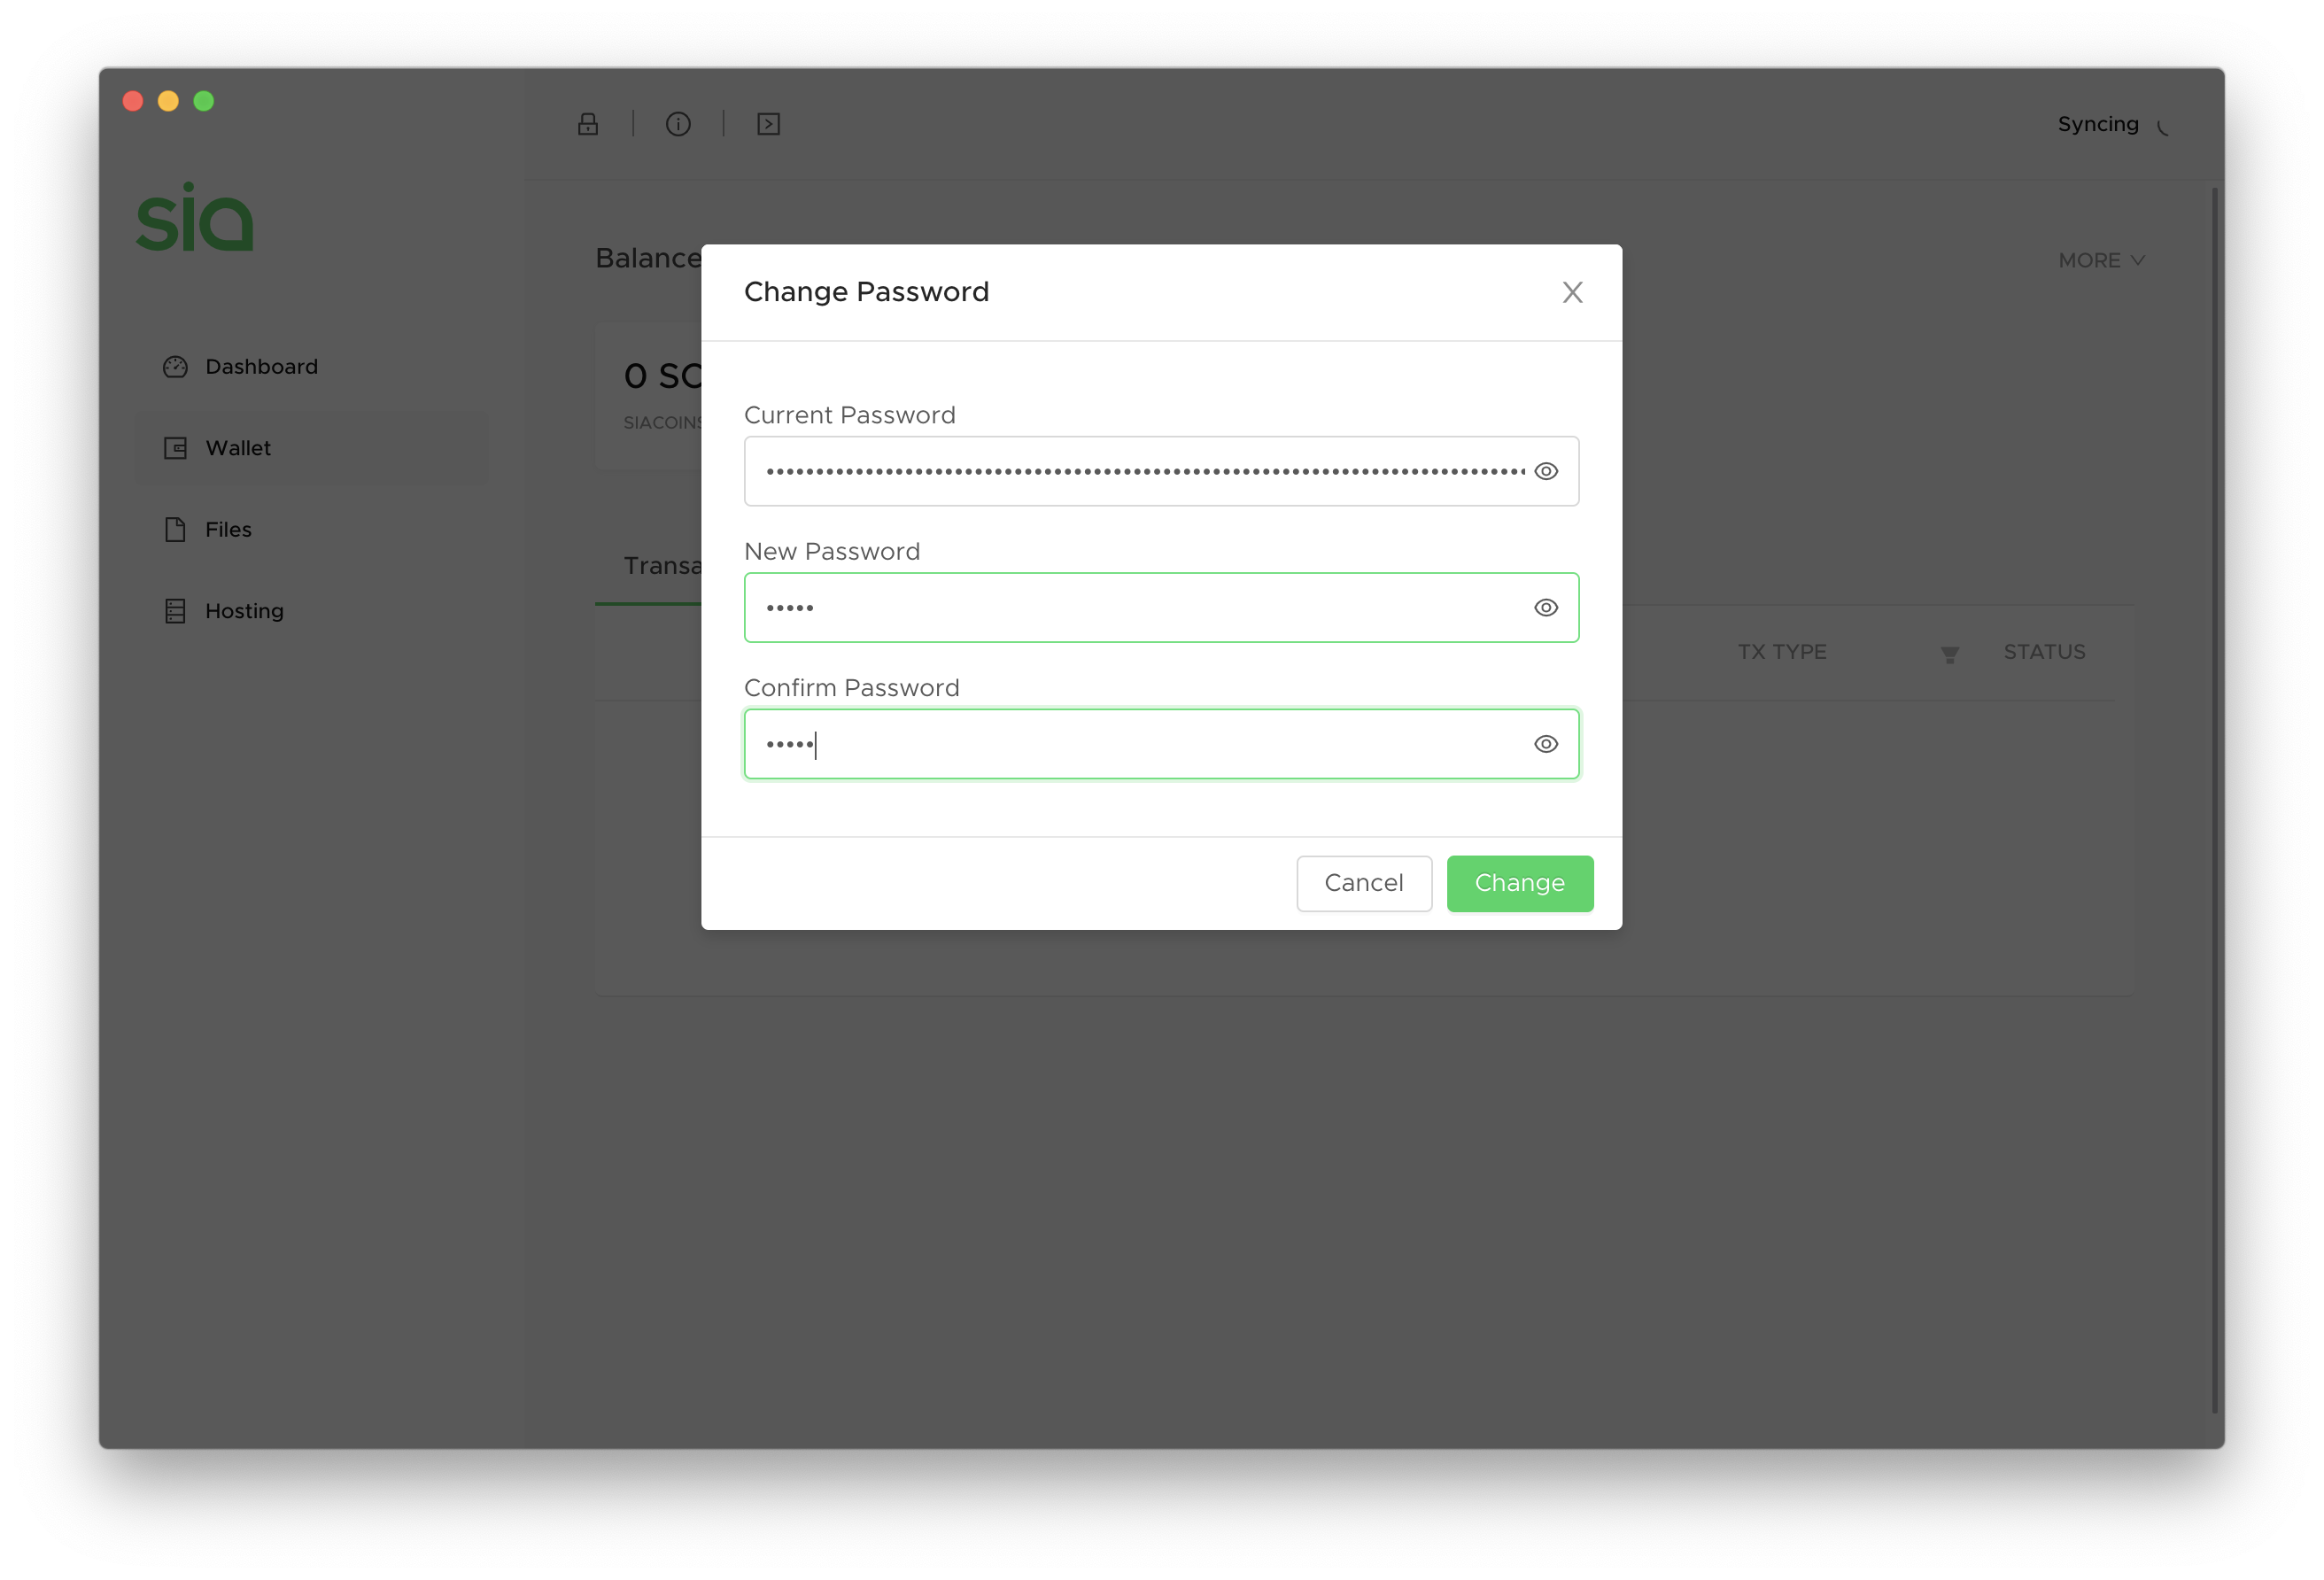The image size is (2324, 1580).
Task: Expand the MORE dropdown
Action: pyautogui.click(x=2101, y=260)
